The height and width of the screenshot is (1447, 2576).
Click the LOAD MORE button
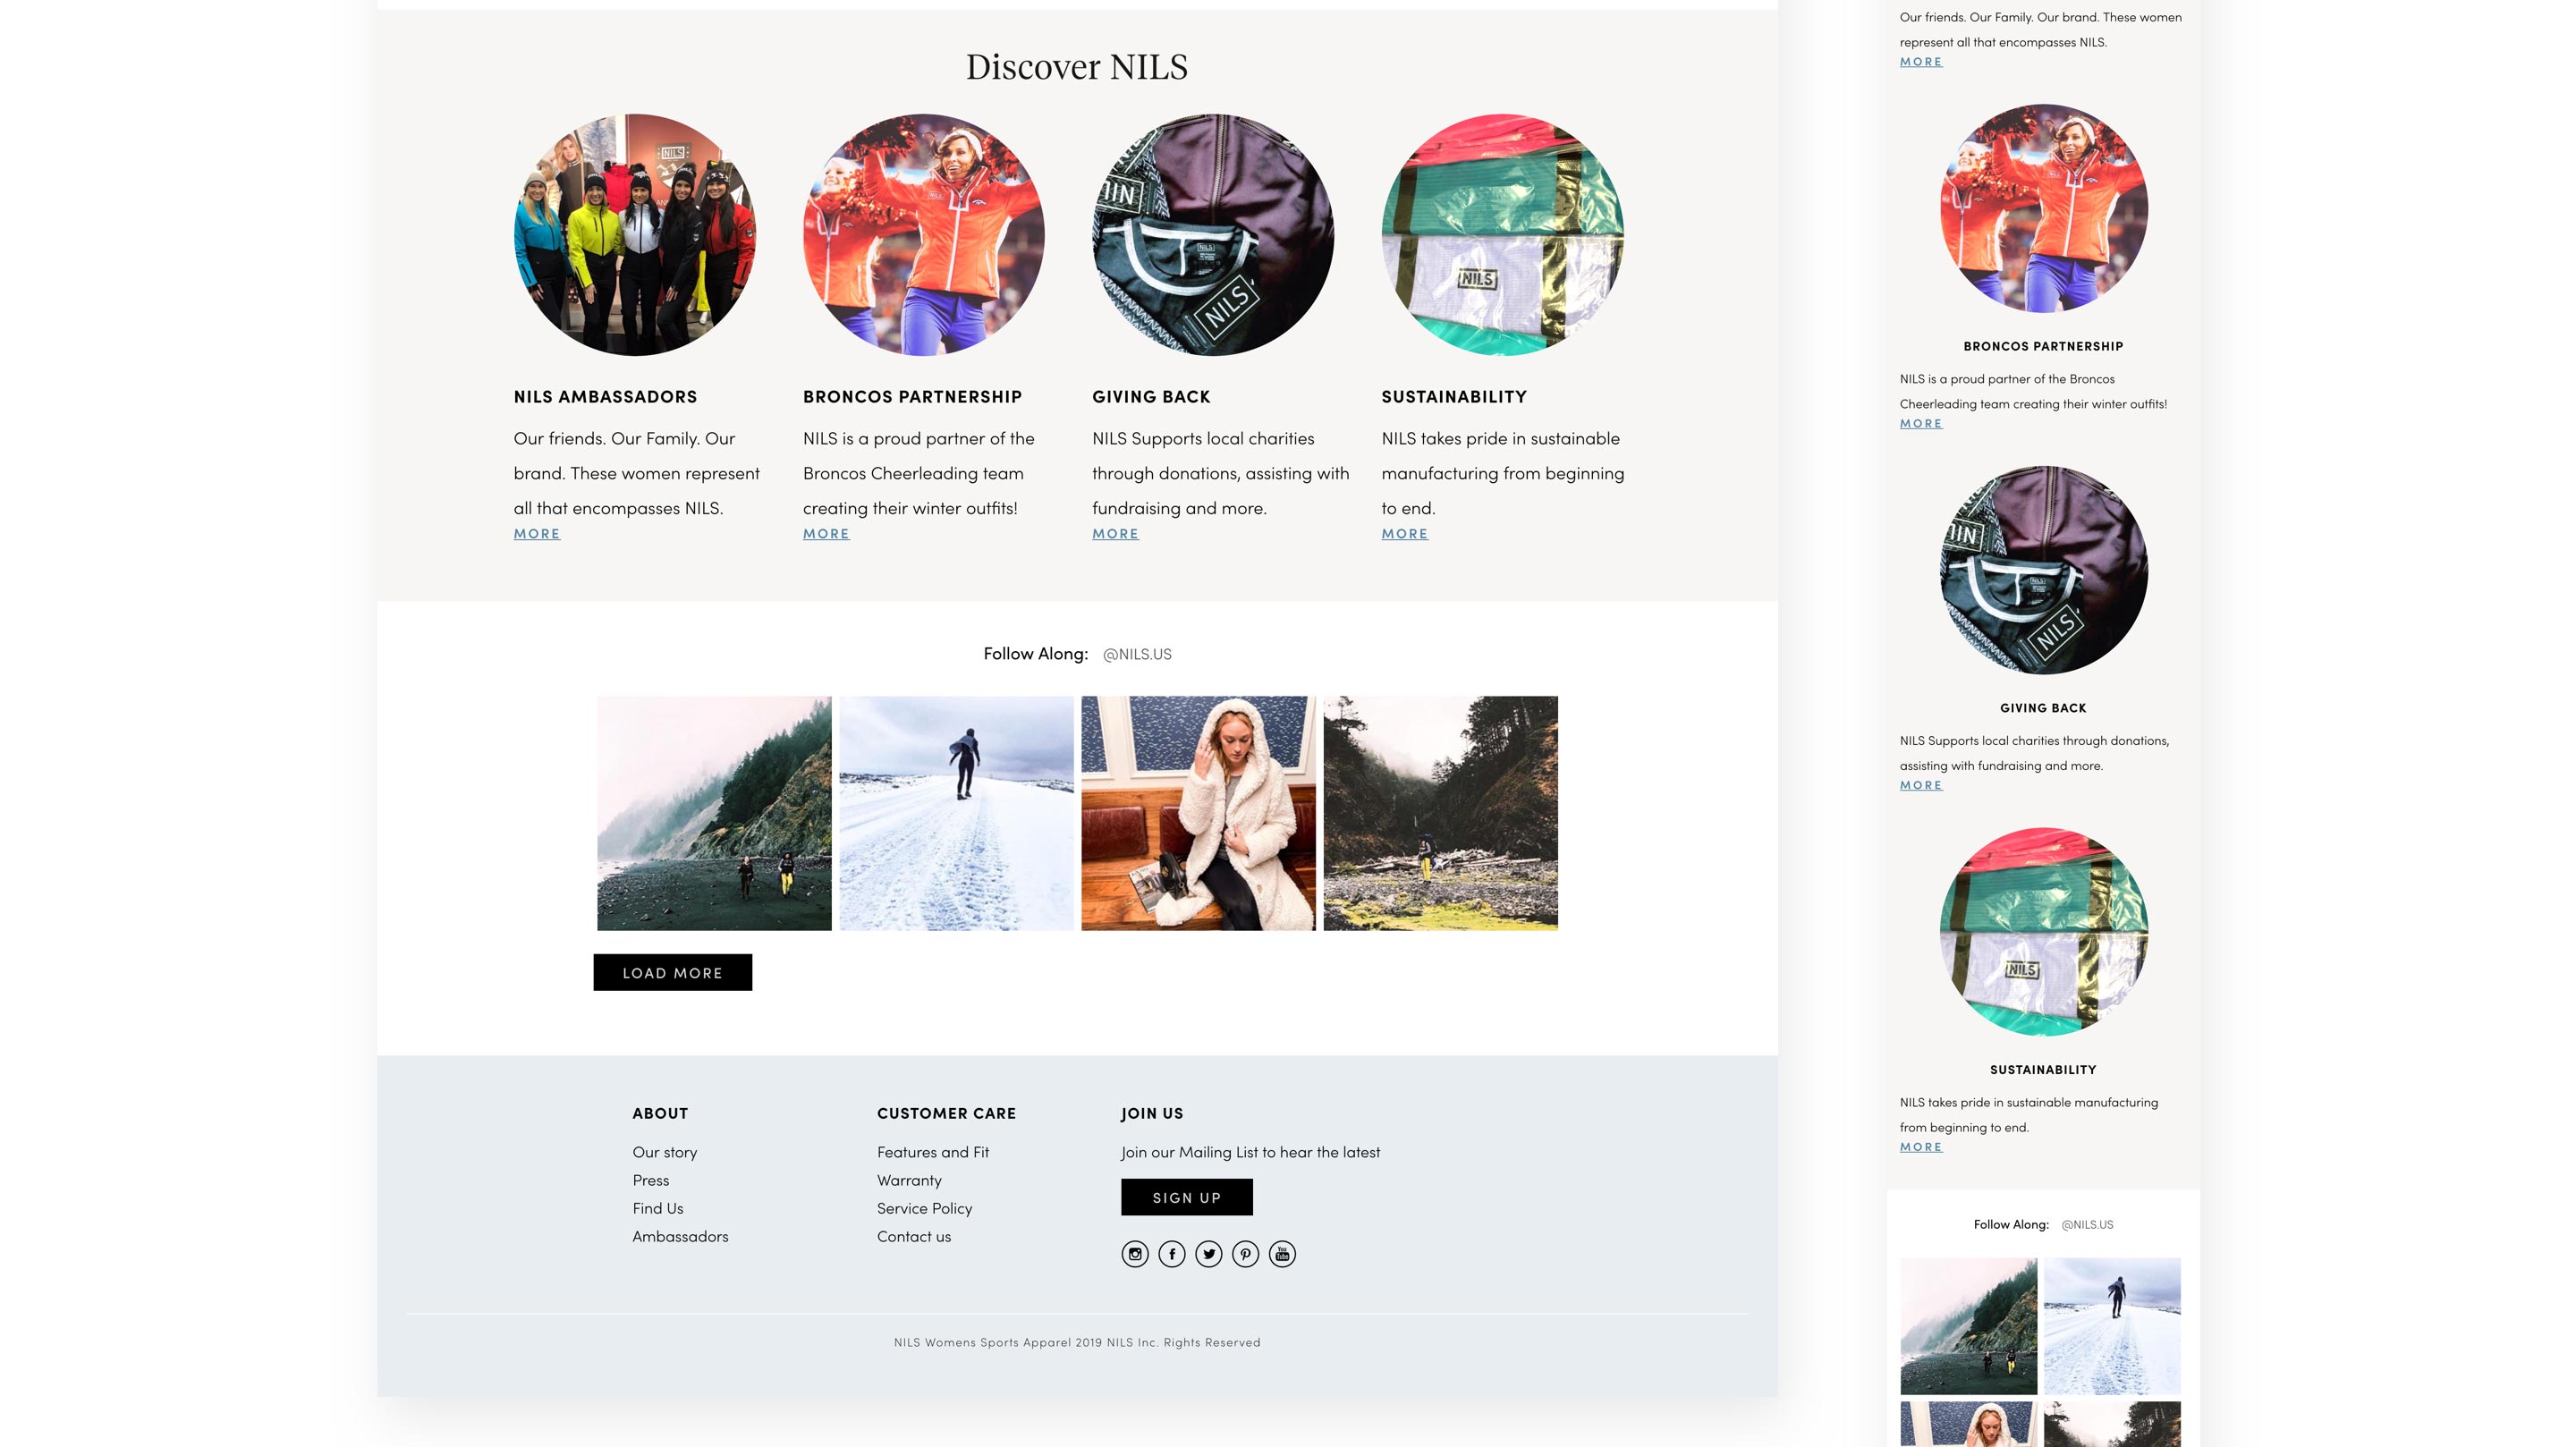672,972
